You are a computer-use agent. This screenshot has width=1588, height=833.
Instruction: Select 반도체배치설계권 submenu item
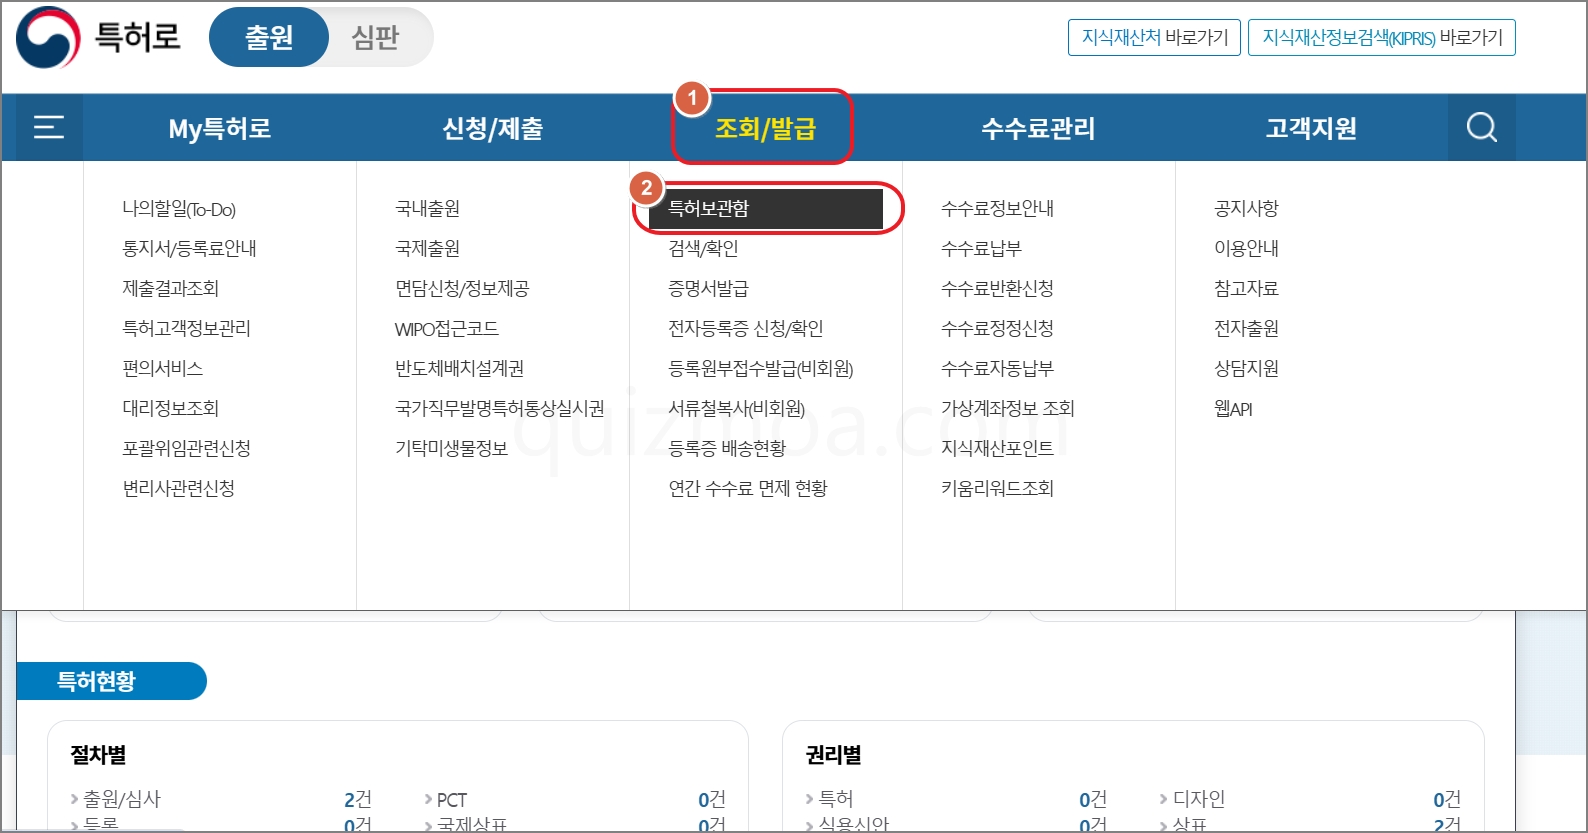click(x=459, y=369)
